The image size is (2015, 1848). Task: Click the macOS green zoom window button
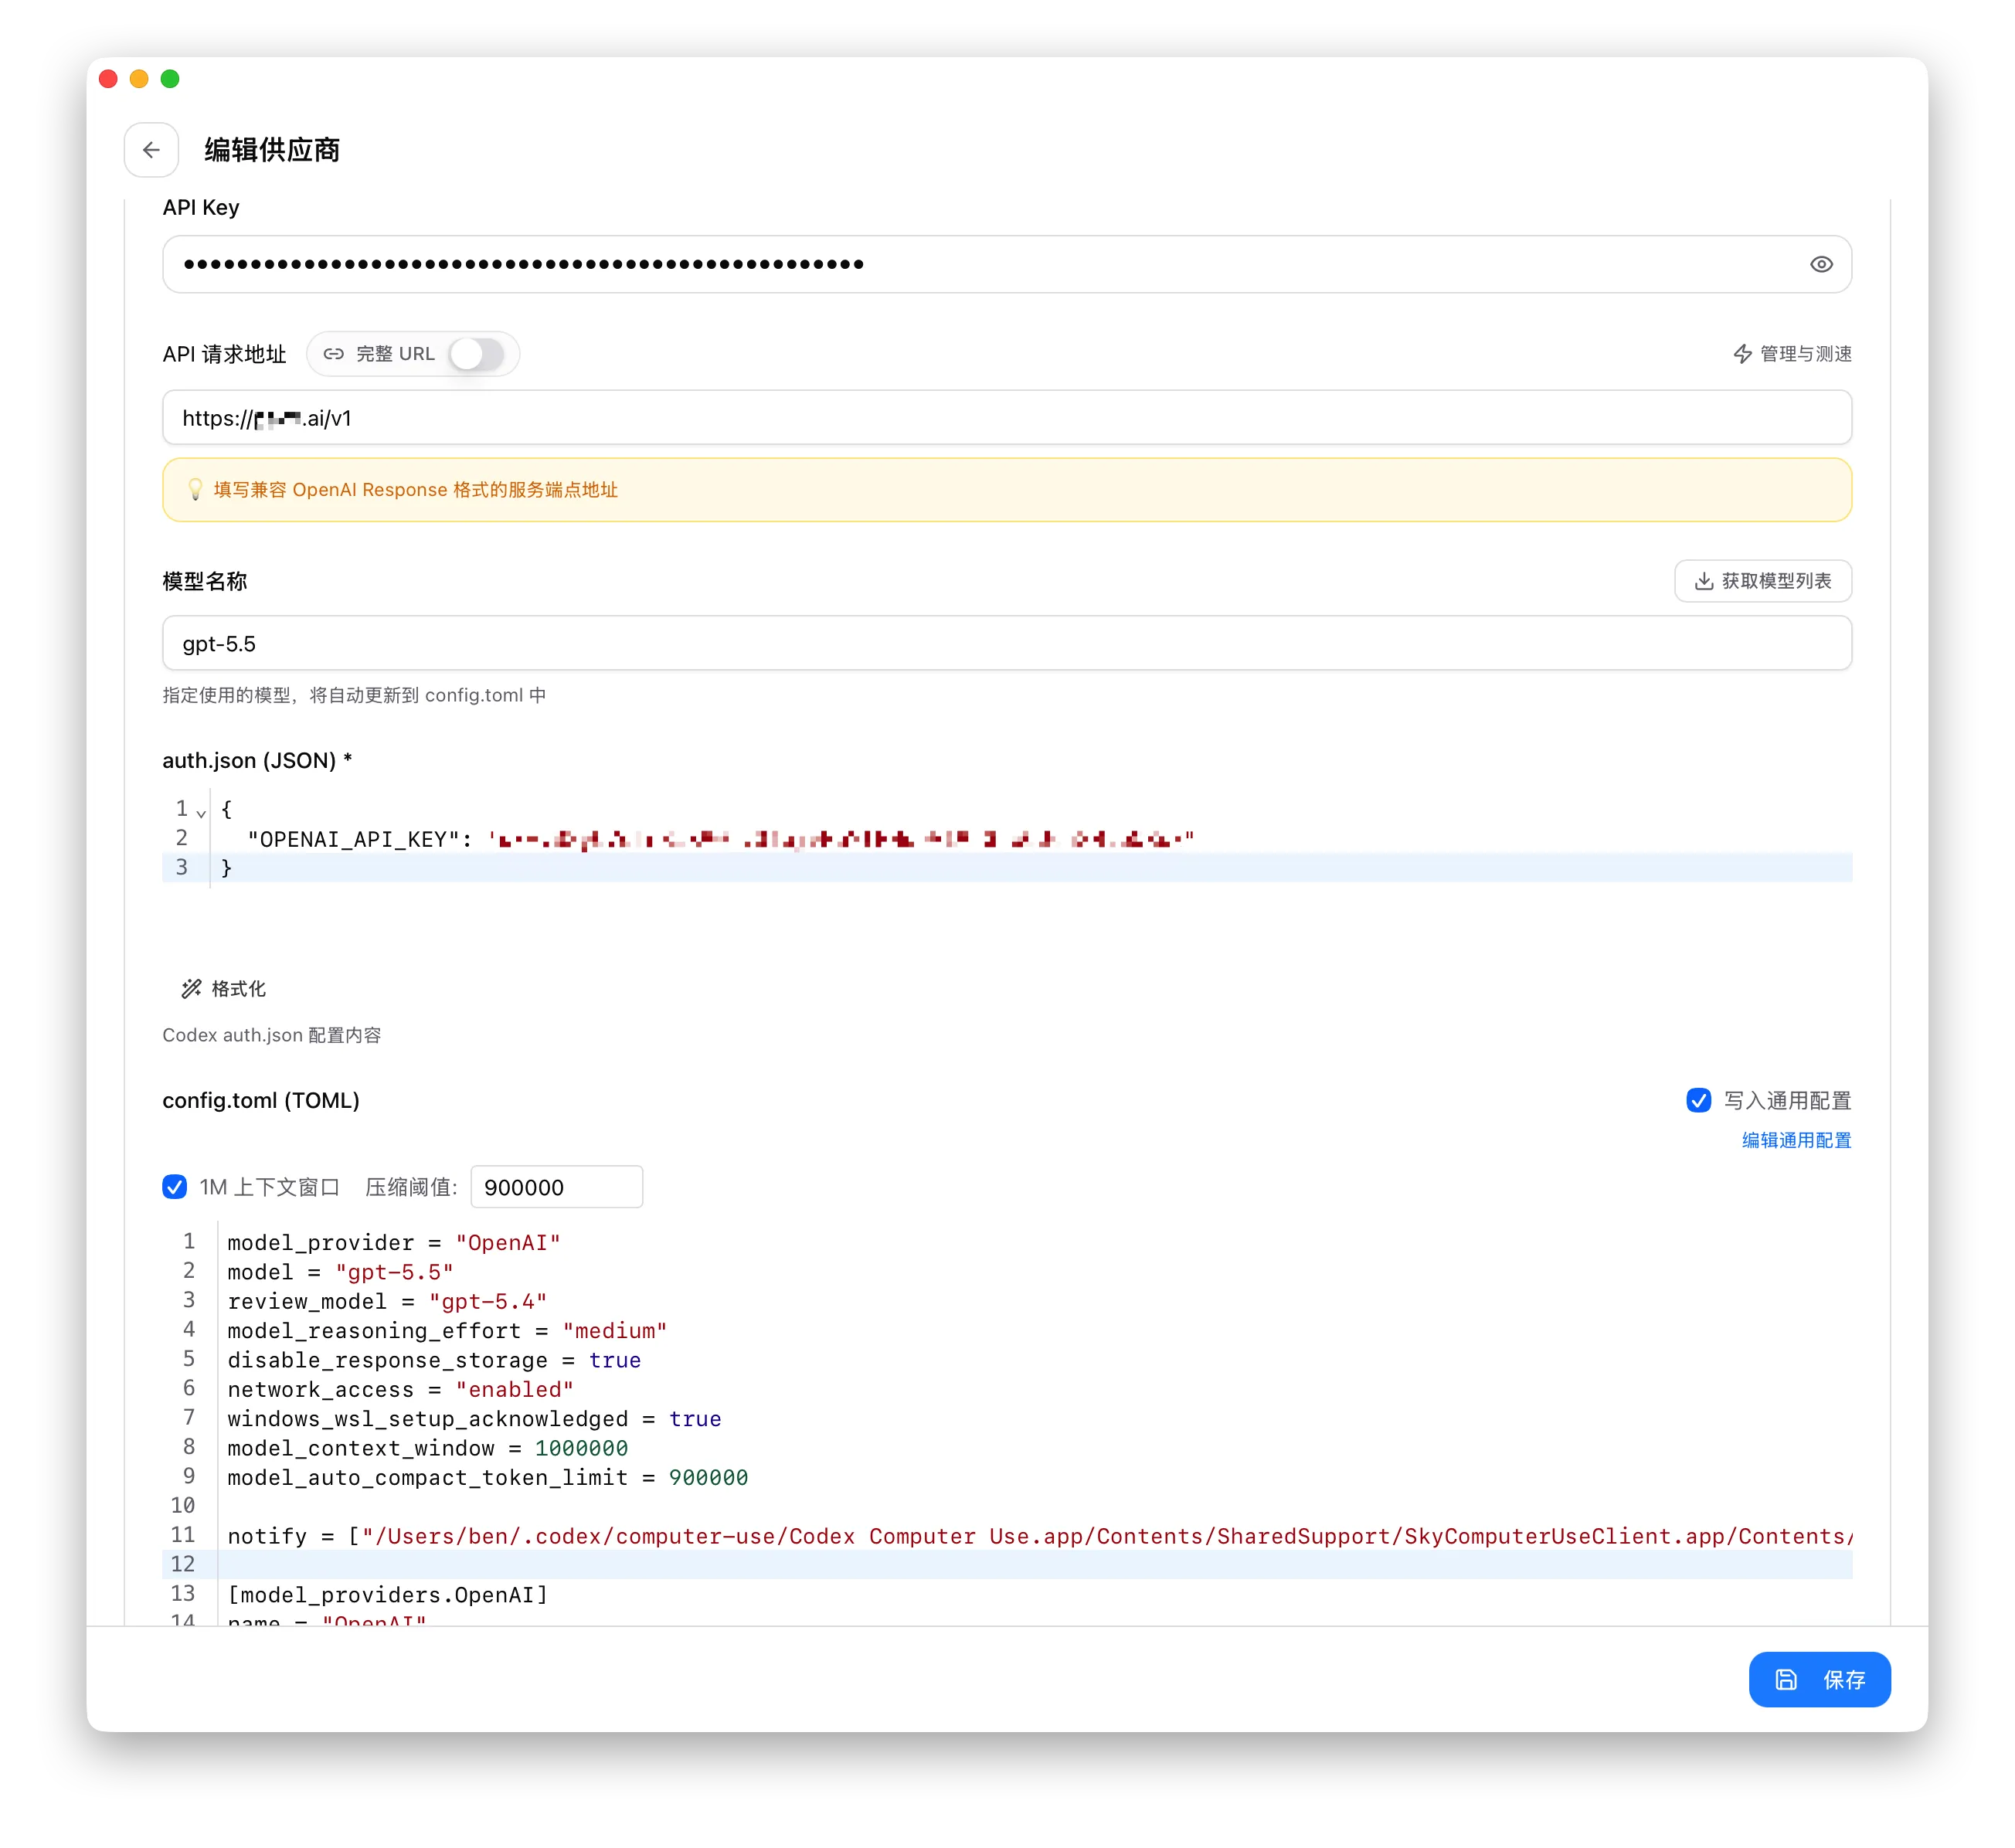[x=170, y=79]
